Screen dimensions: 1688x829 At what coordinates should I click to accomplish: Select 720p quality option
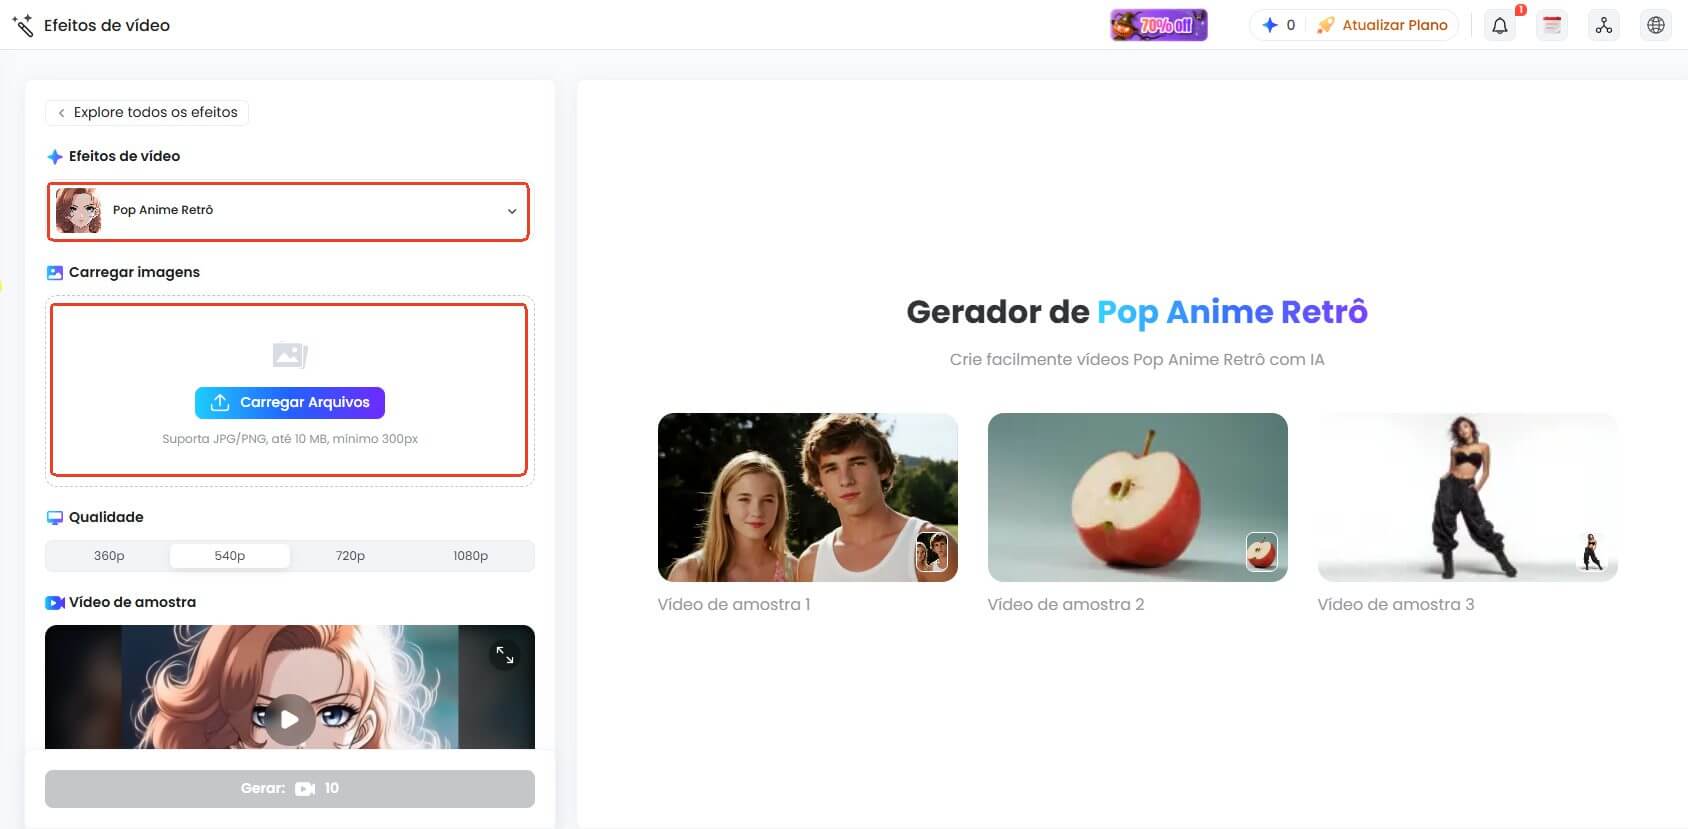[x=350, y=556]
